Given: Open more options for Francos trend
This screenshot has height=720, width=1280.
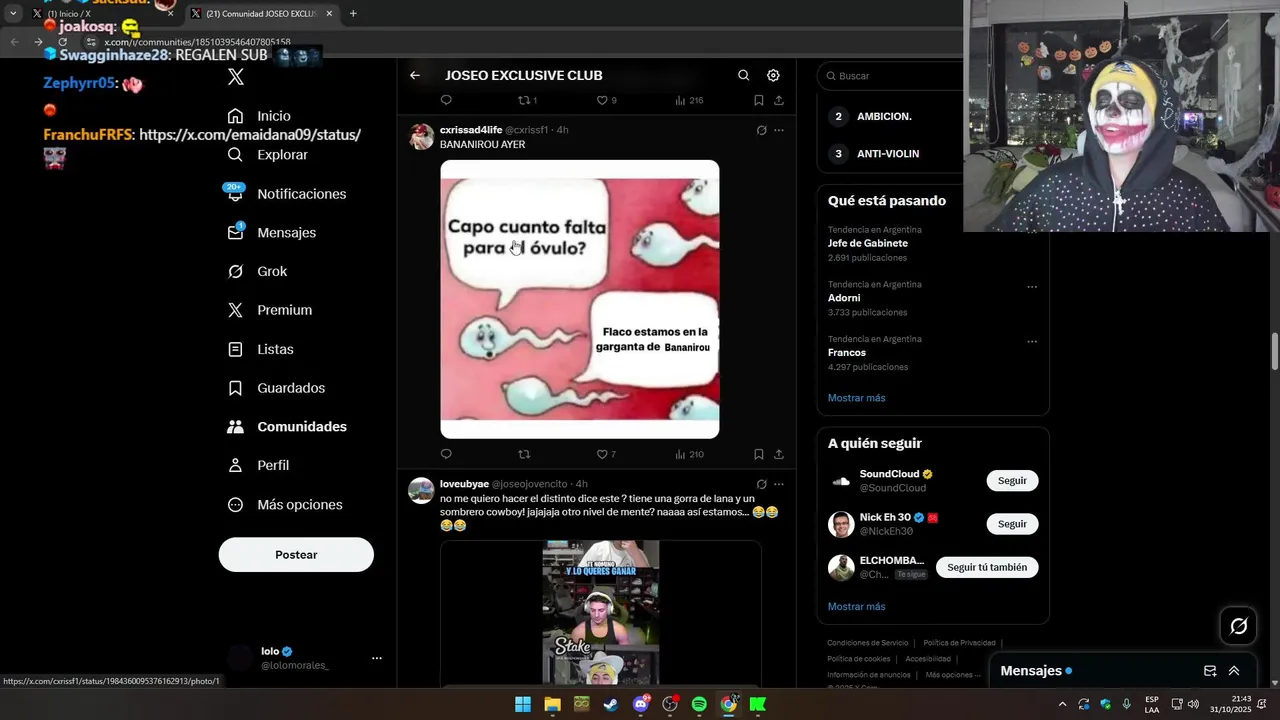Looking at the screenshot, I should tap(1032, 342).
